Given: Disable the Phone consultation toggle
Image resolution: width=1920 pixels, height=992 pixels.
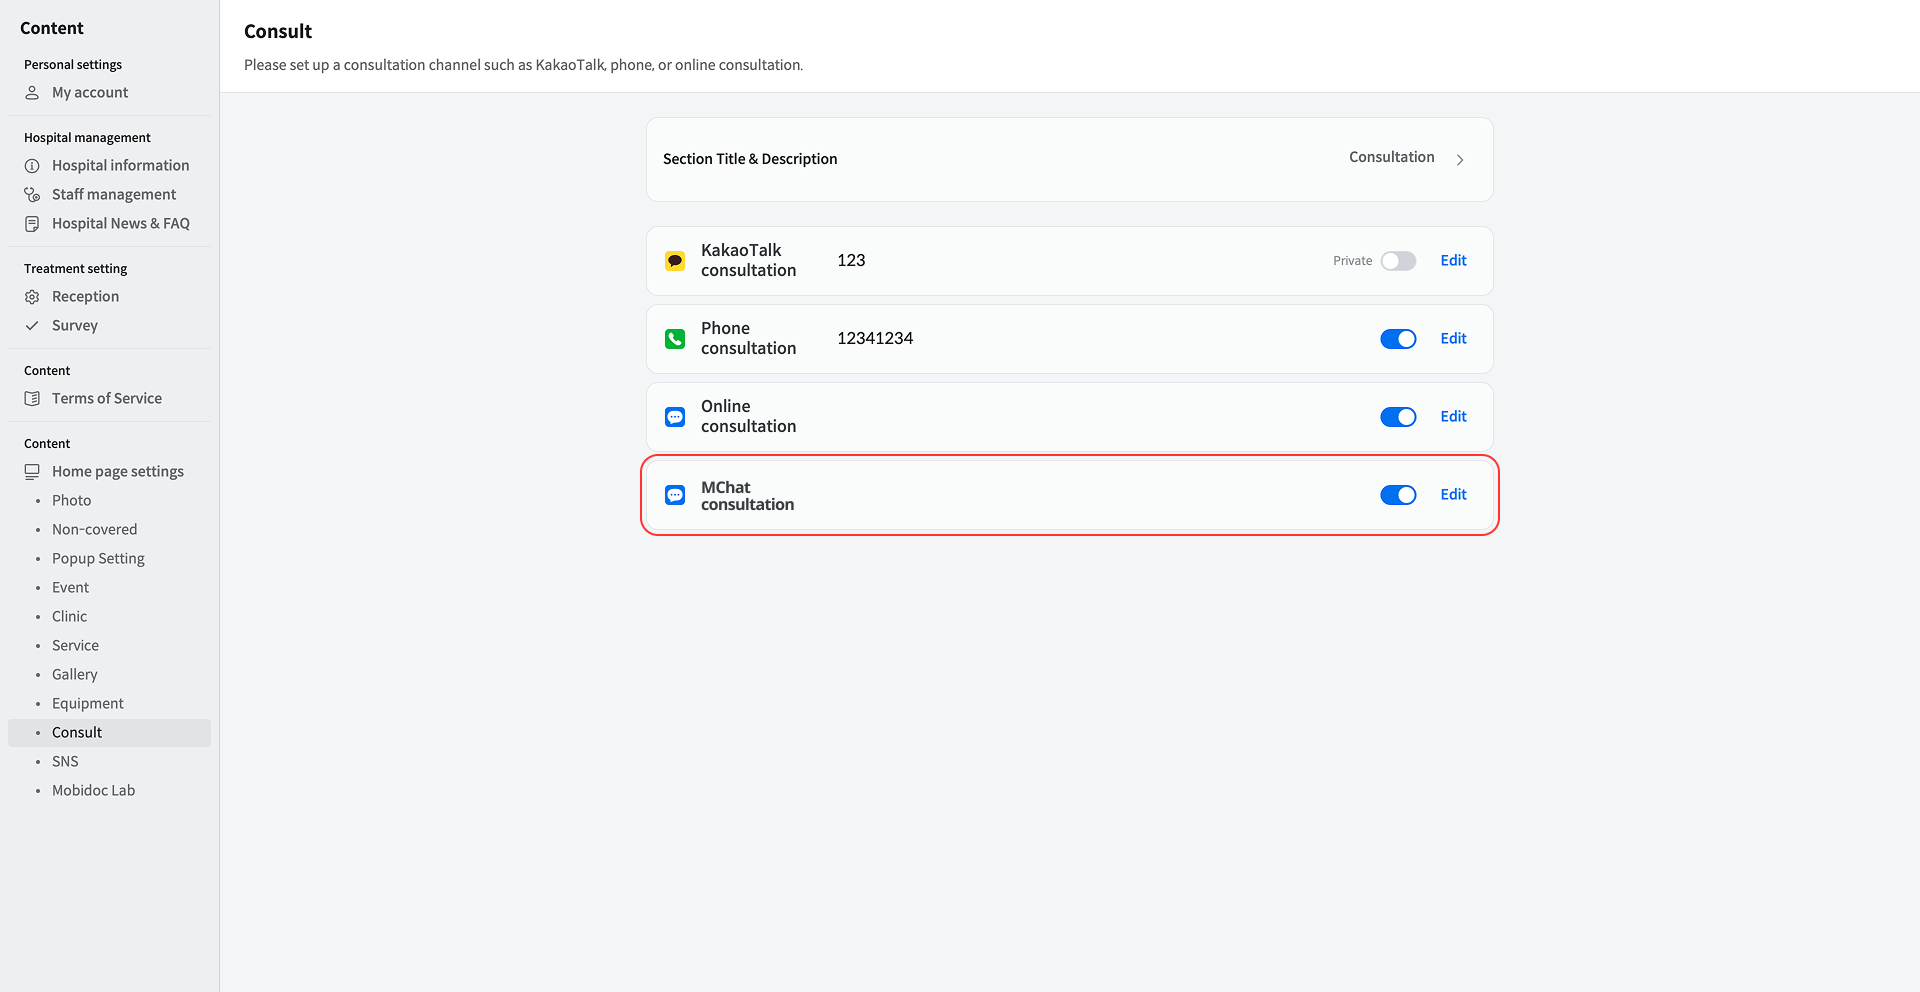Looking at the screenshot, I should pyautogui.click(x=1398, y=339).
